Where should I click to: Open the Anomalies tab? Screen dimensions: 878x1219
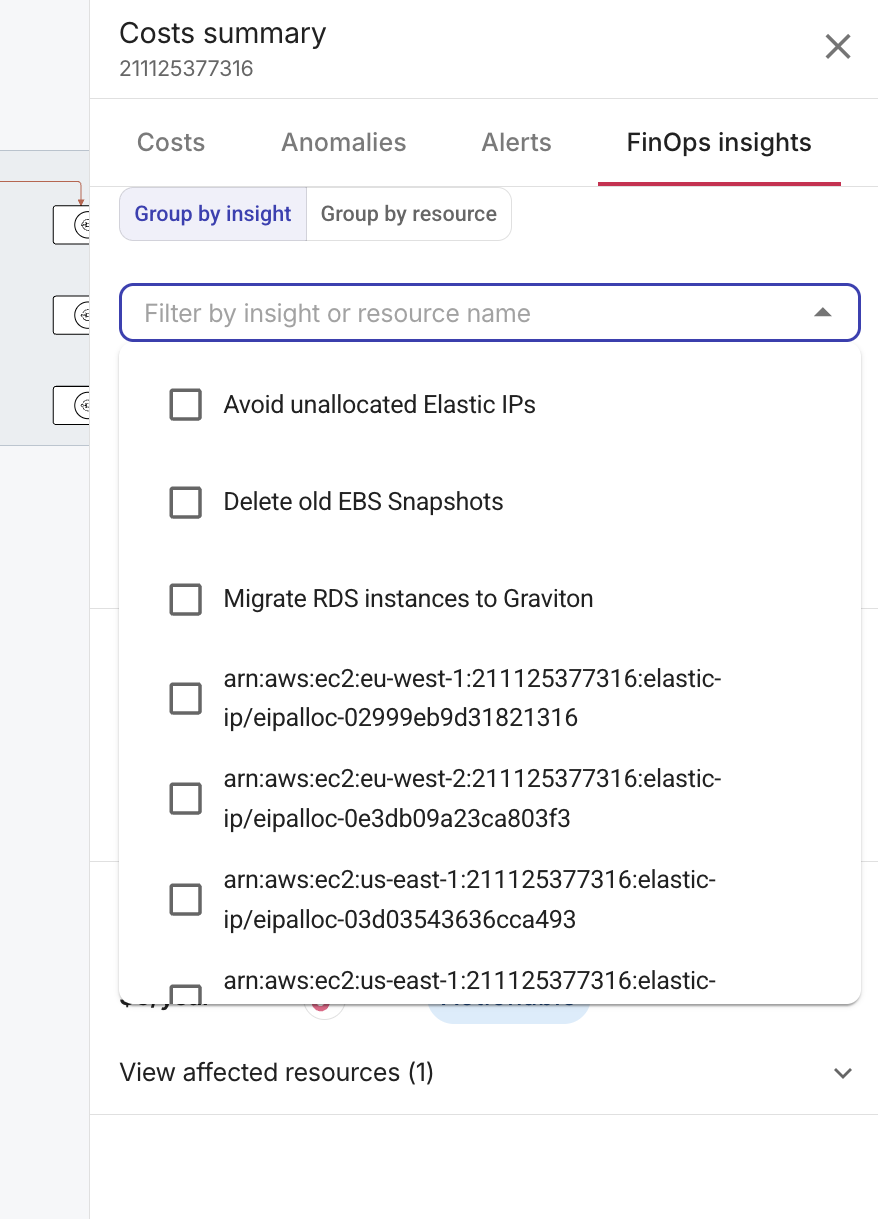(x=344, y=143)
